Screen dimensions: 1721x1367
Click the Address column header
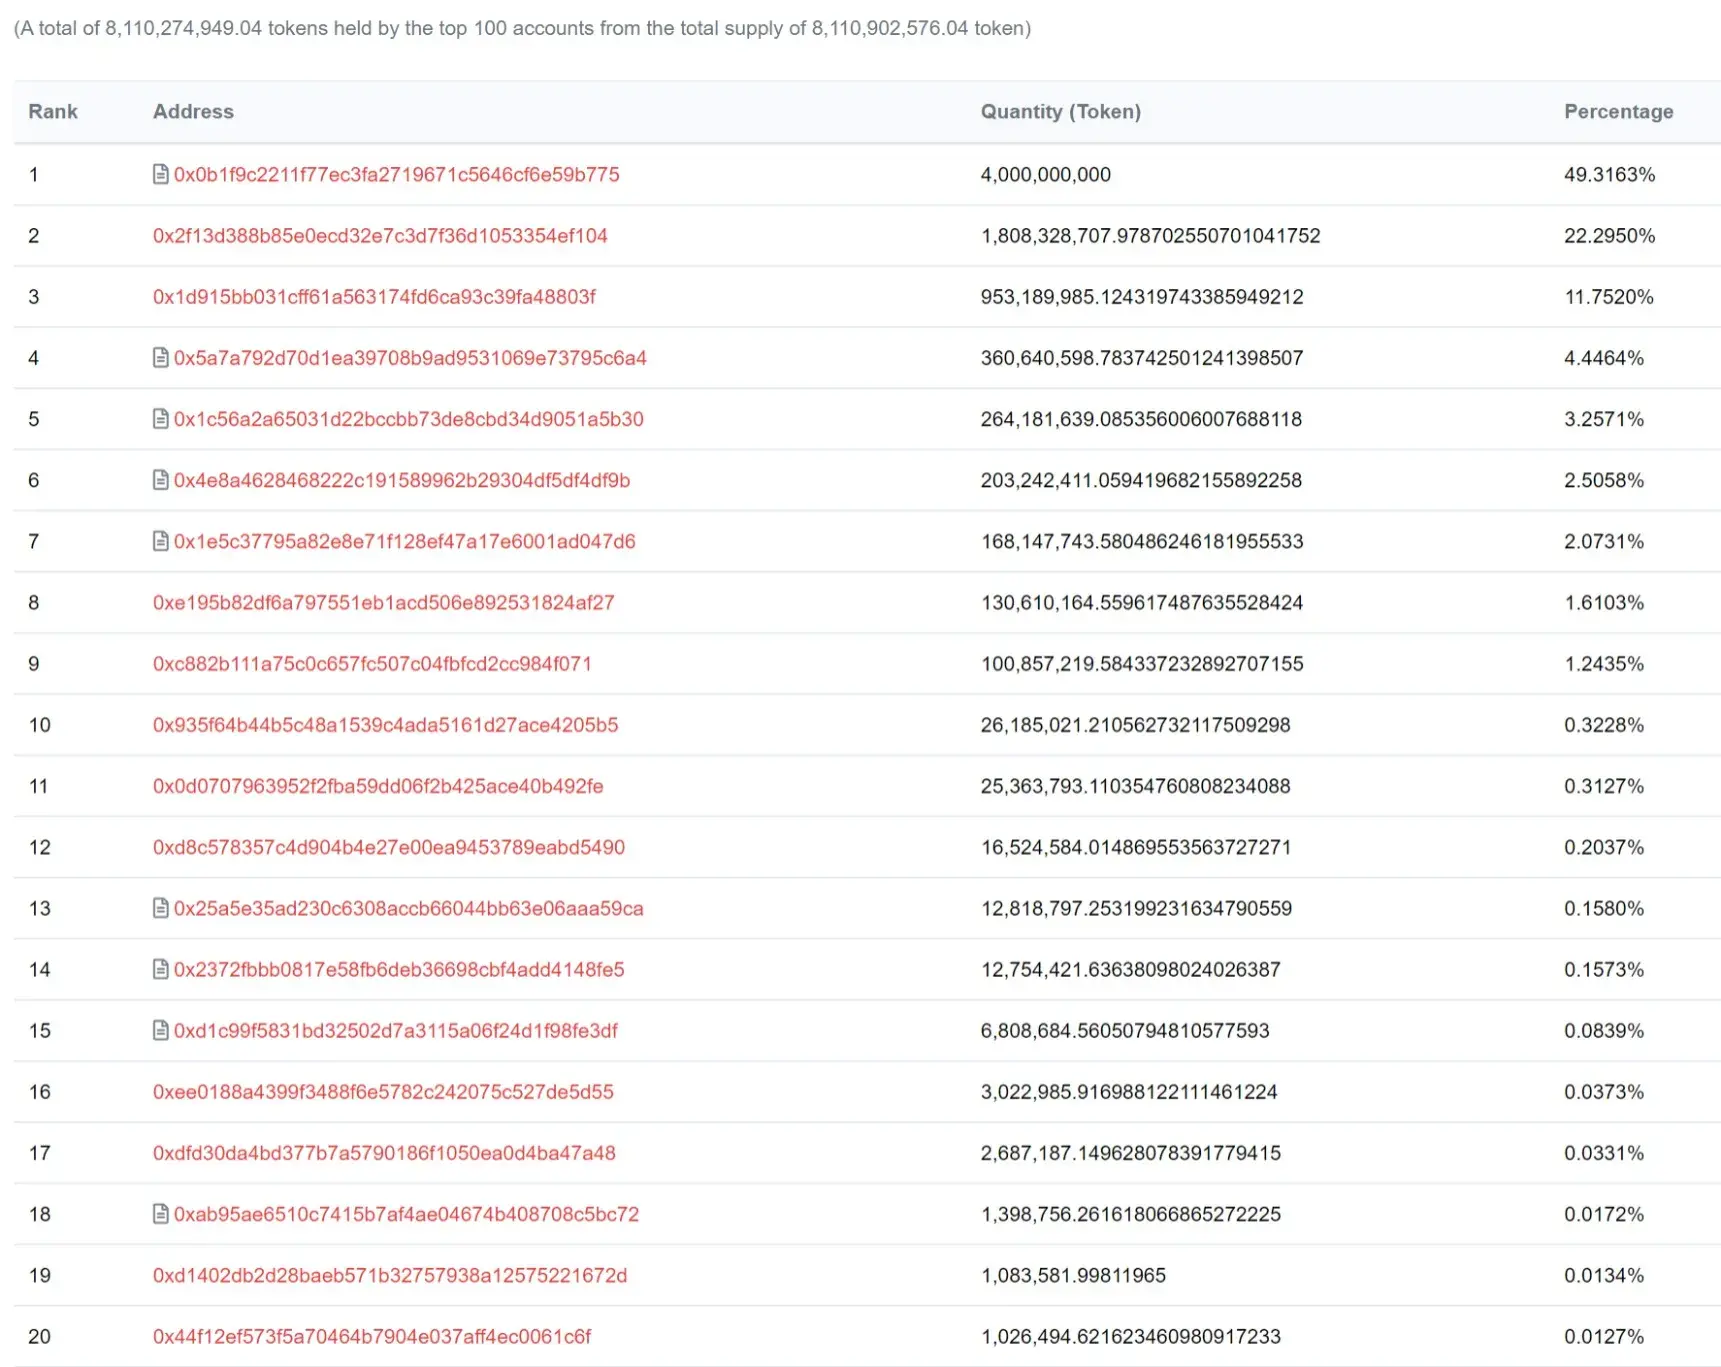click(x=193, y=112)
